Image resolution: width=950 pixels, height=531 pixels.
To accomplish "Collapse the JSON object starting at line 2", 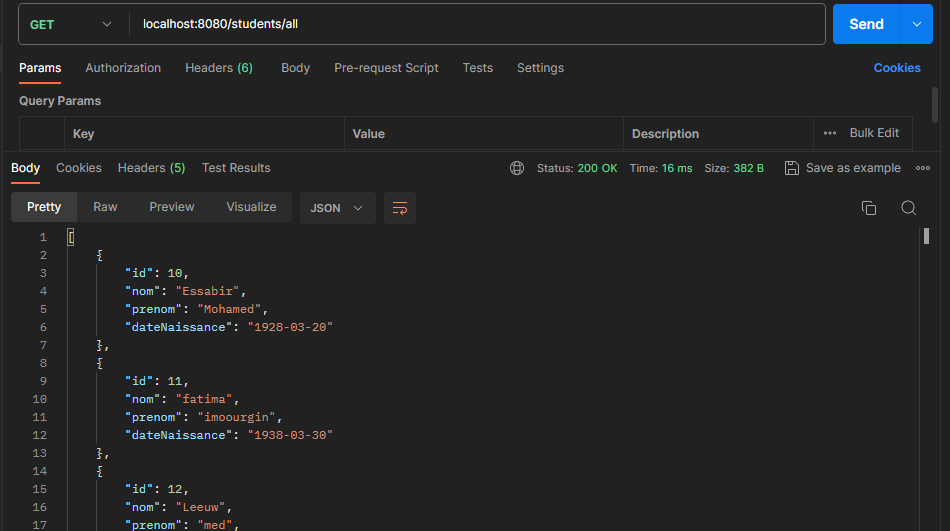I will [x=100, y=255].
